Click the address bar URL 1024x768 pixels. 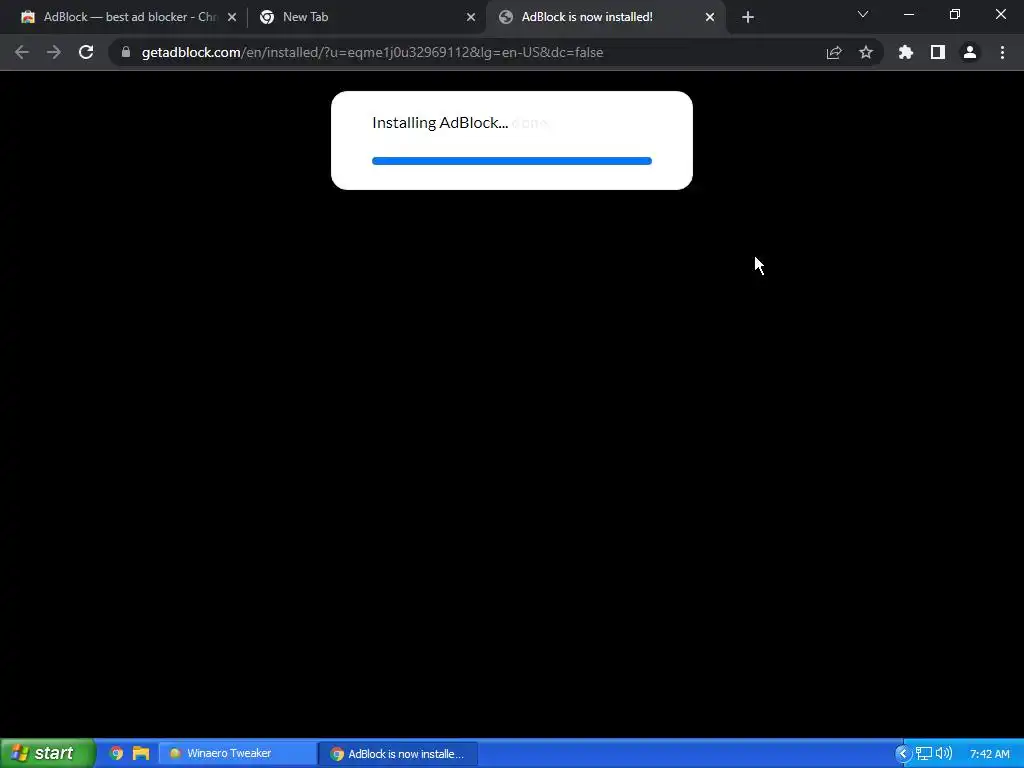point(372,52)
